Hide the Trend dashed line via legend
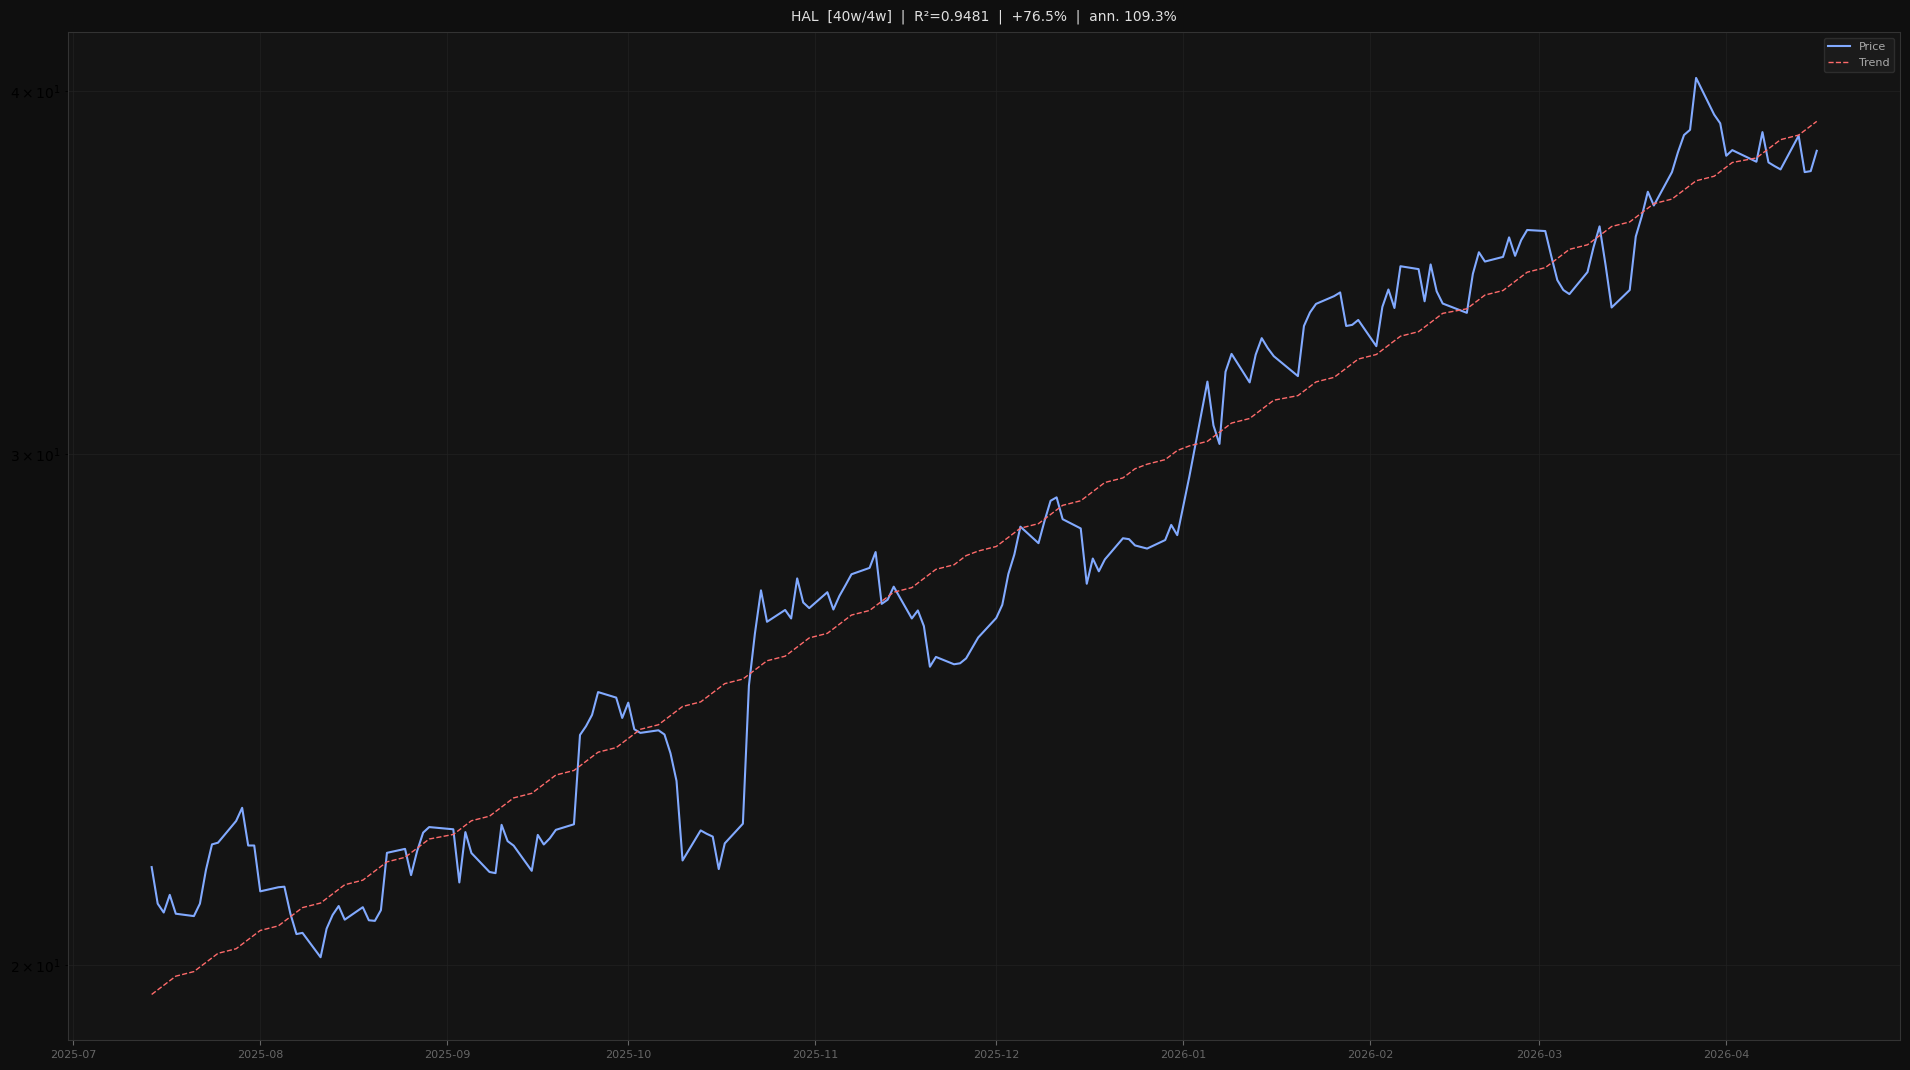Screen dimensions: 1910x1070 tap(1873, 62)
